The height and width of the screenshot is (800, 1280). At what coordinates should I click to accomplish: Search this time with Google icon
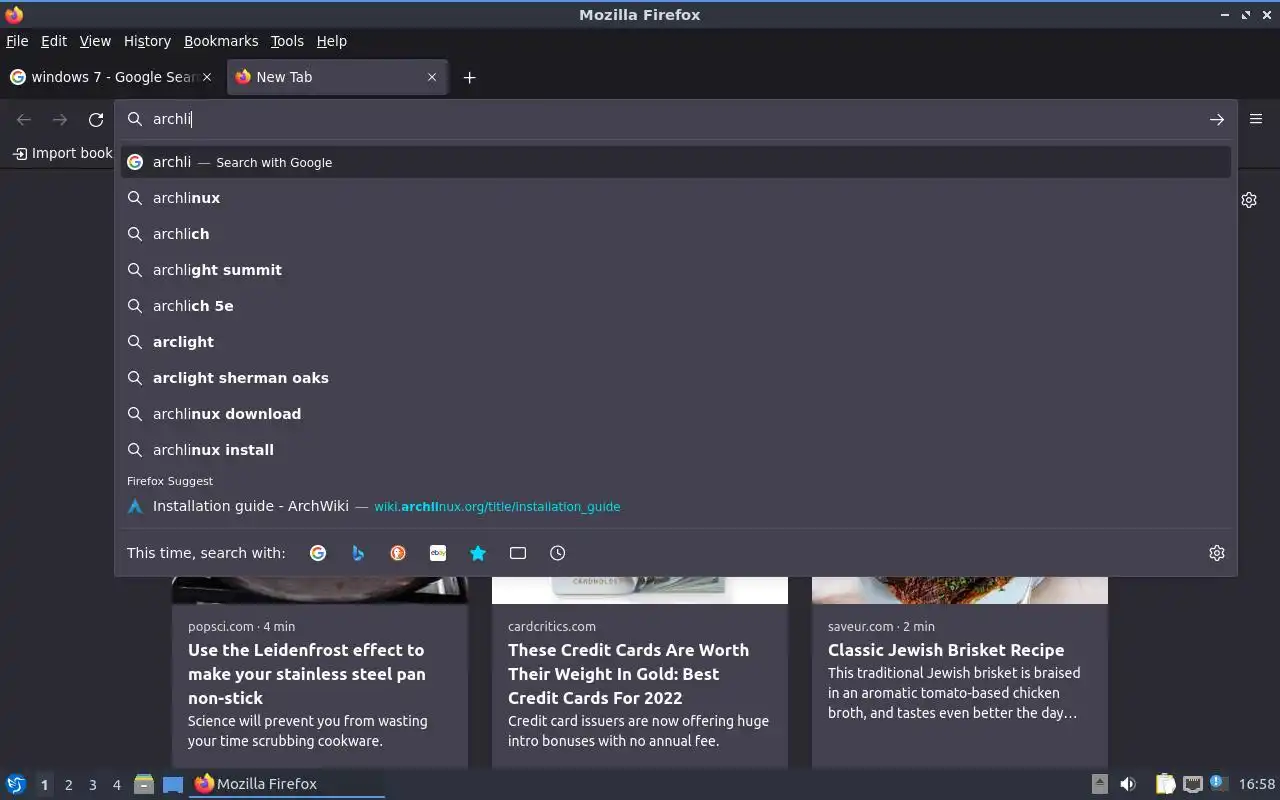(x=318, y=553)
